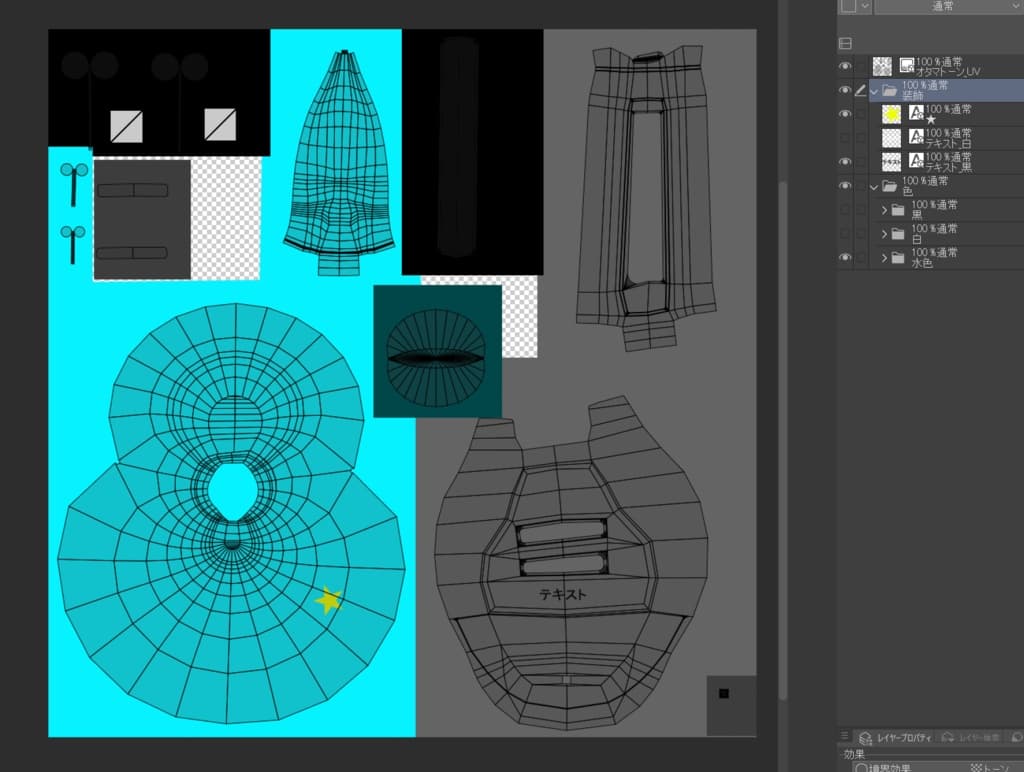Switch to the レイヤー検索 tab
Screen dimensions: 1024x772
click(972, 738)
